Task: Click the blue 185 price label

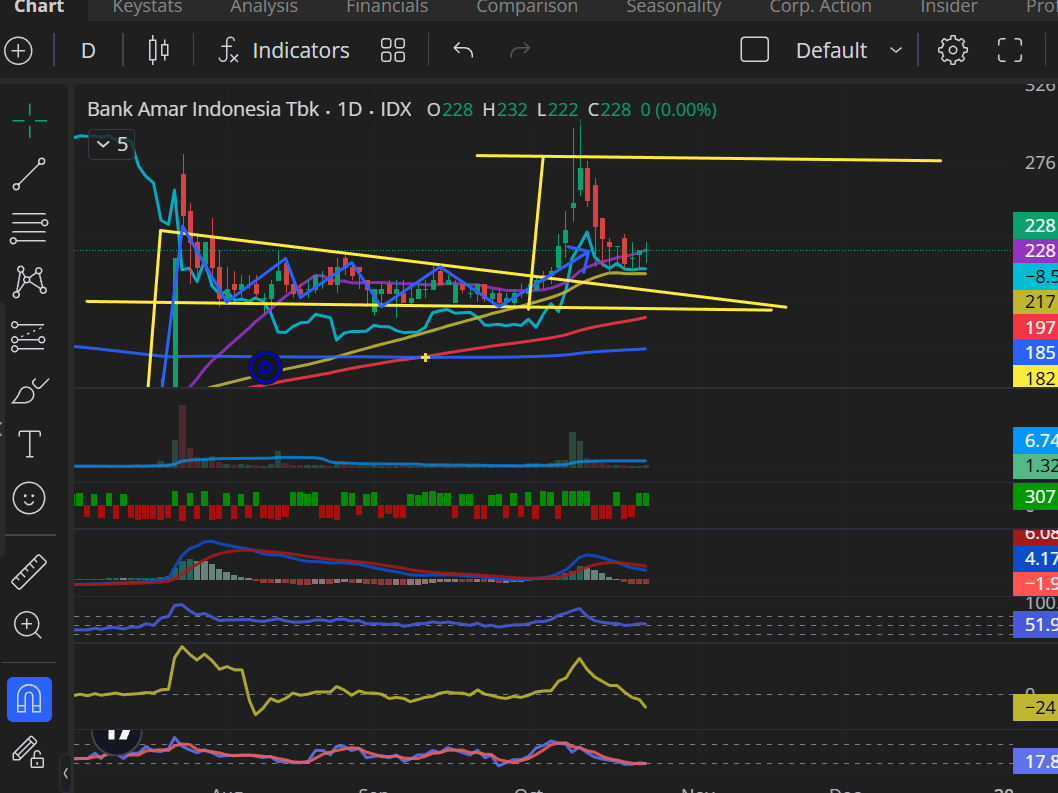Action: coord(1036,352)
